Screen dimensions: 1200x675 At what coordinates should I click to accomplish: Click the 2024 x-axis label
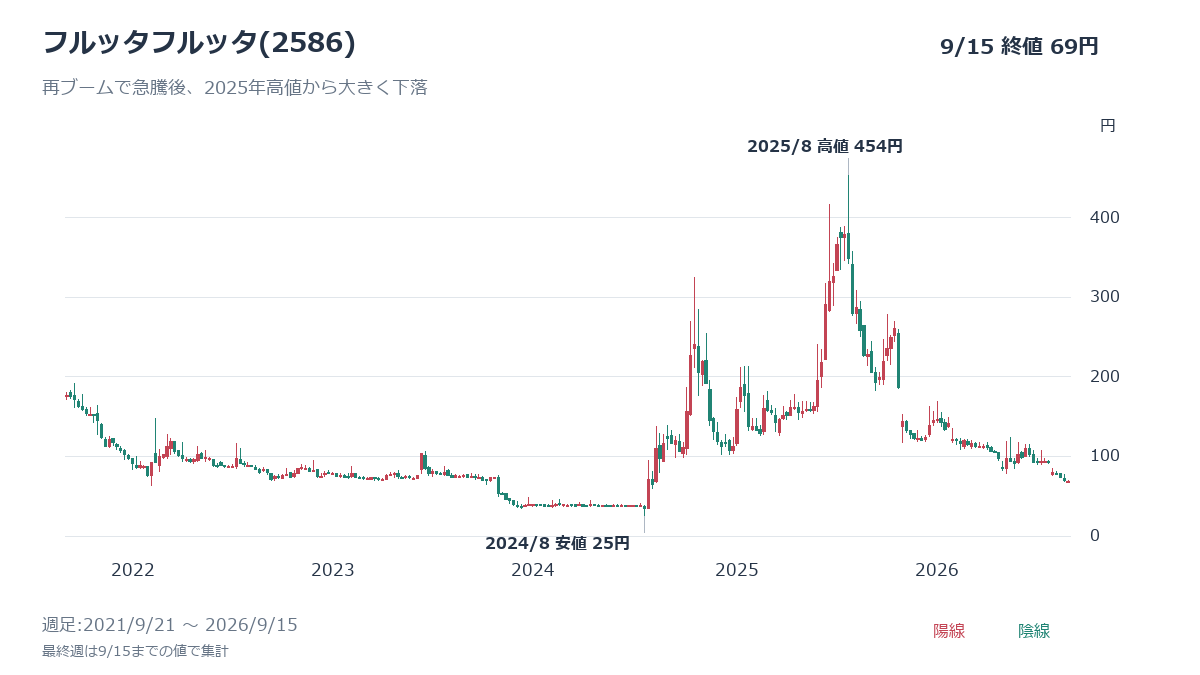(533, 570)
